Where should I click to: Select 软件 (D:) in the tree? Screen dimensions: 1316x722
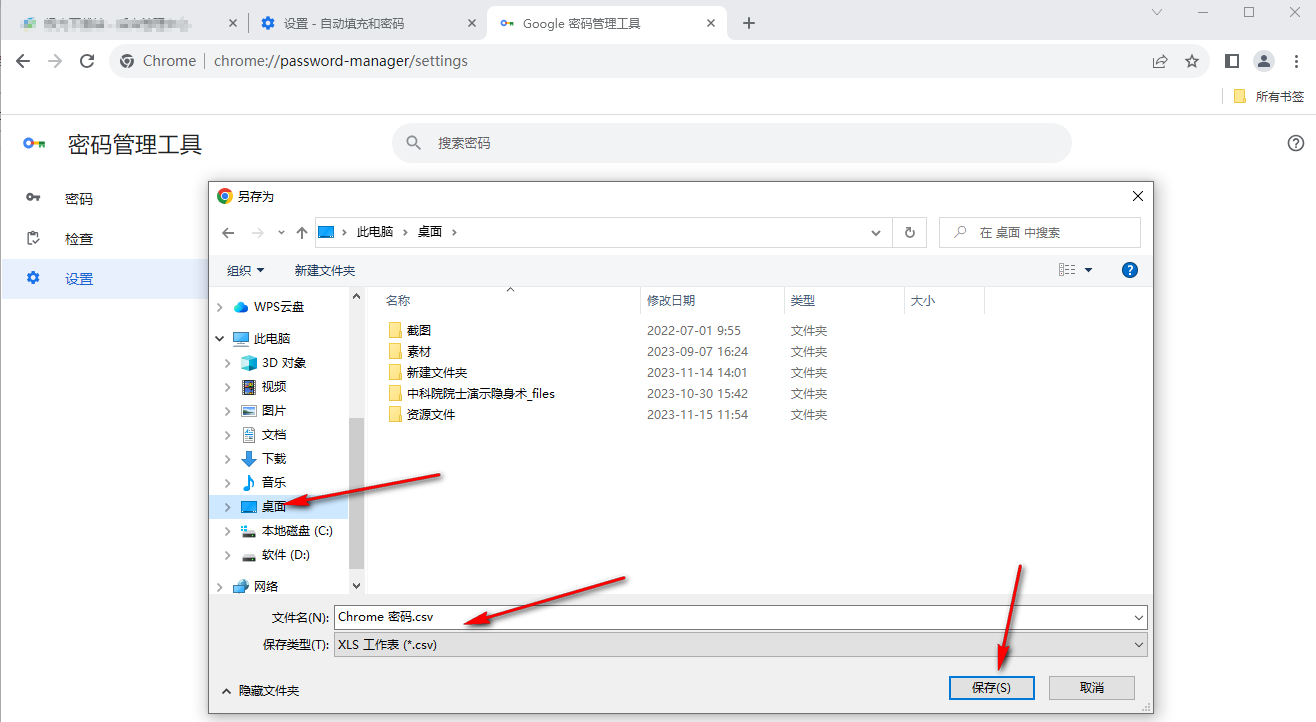point(286,555)
